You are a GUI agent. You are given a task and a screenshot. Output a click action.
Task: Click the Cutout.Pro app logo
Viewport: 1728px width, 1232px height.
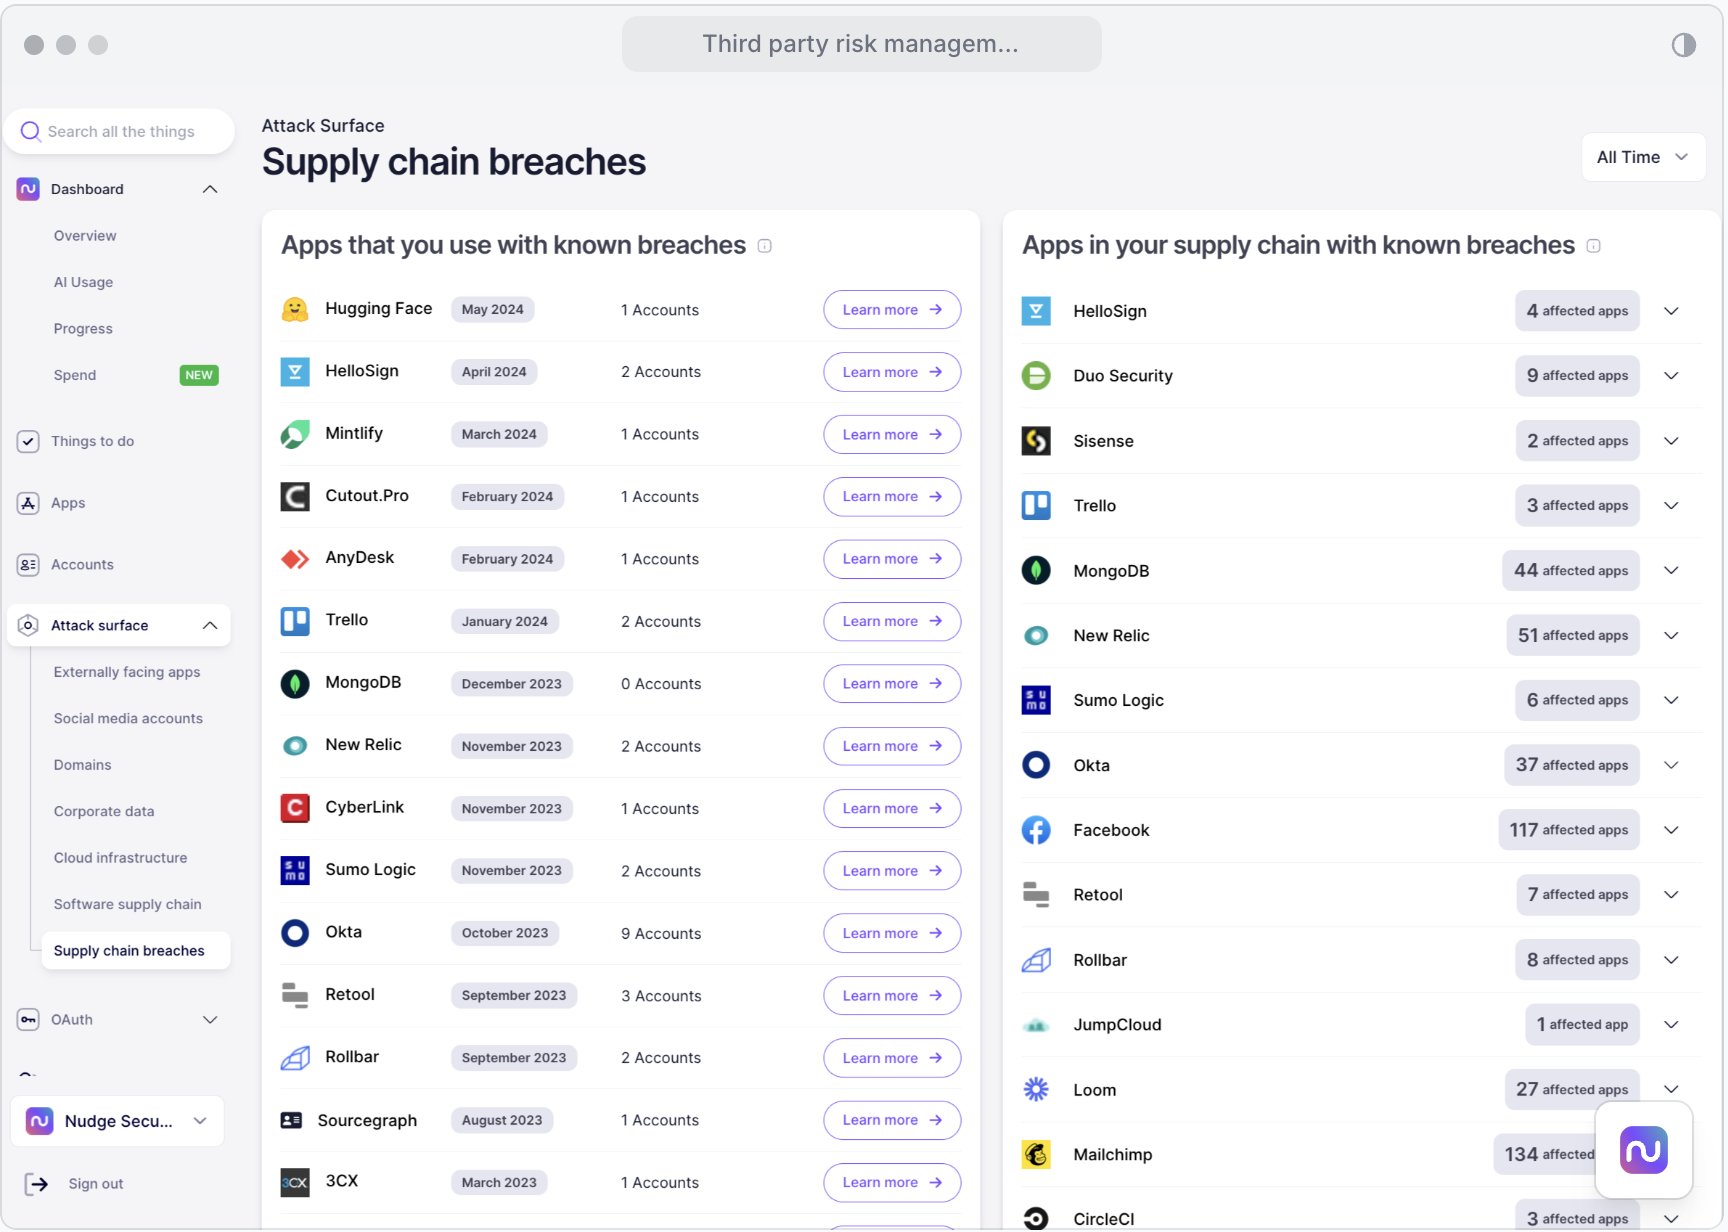295,496
